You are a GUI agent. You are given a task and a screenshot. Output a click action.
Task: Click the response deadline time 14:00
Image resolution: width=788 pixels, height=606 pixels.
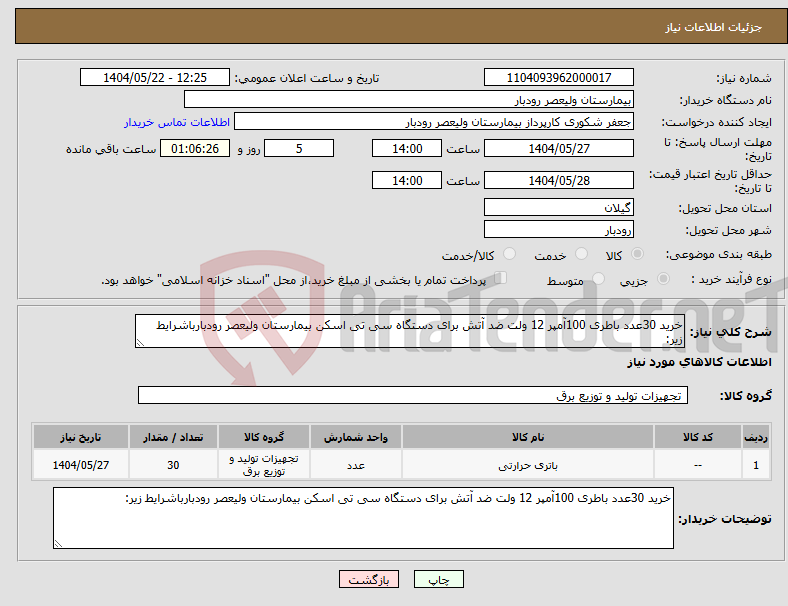pyautogui.click(x=407, y=148)
